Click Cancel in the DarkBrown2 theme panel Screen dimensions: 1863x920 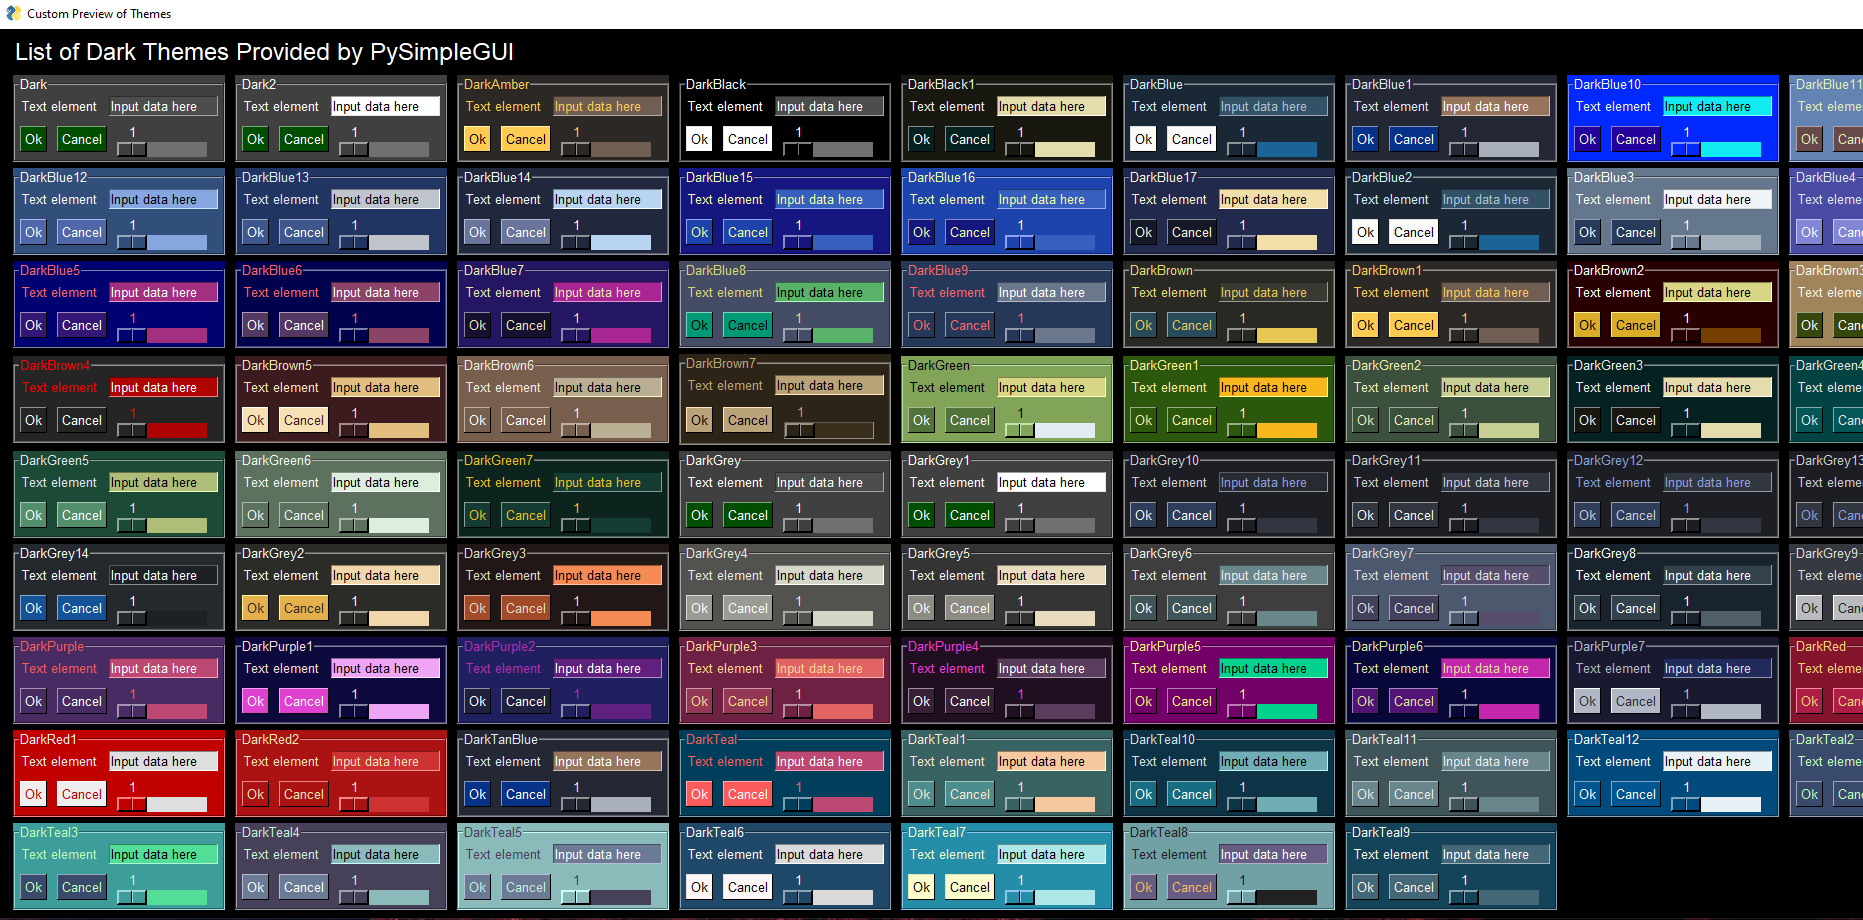1635,326
